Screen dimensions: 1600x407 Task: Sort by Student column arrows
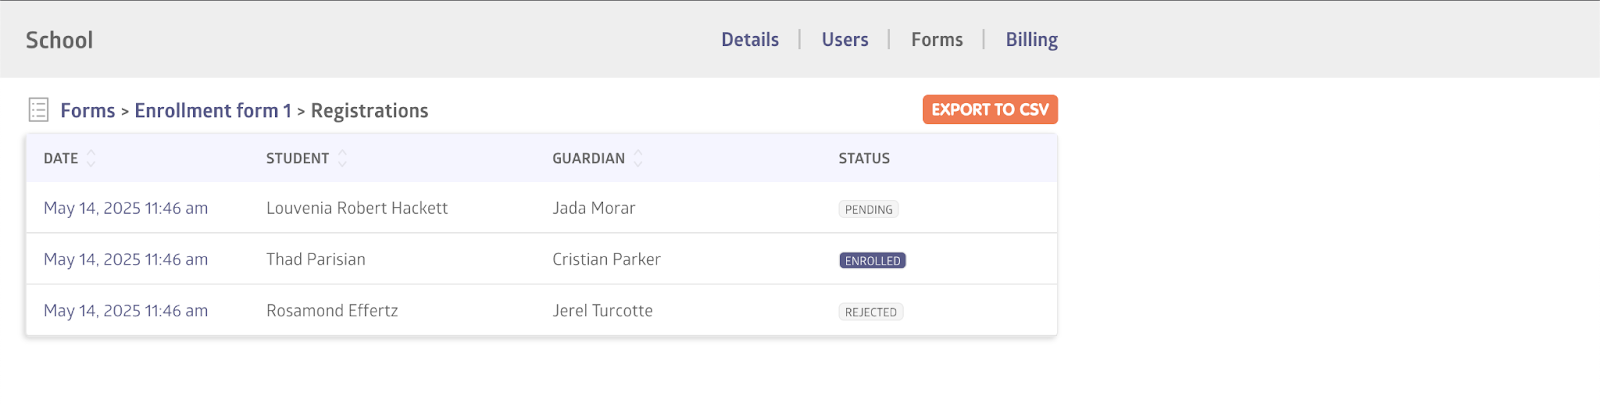(x=342, y=158)
